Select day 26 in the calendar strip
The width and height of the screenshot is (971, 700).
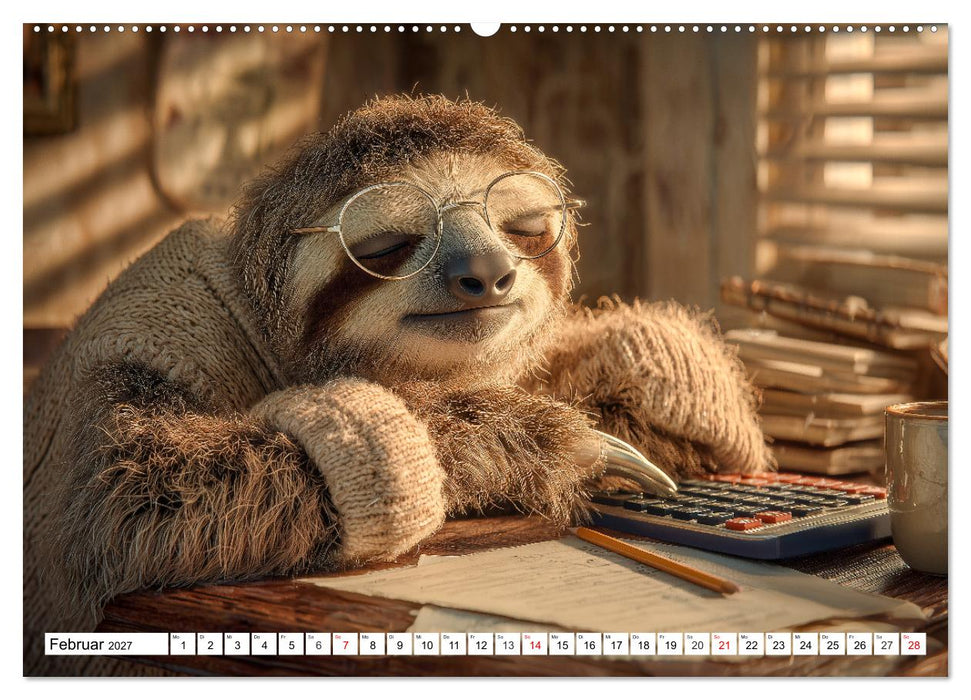(x=859, y=644)
